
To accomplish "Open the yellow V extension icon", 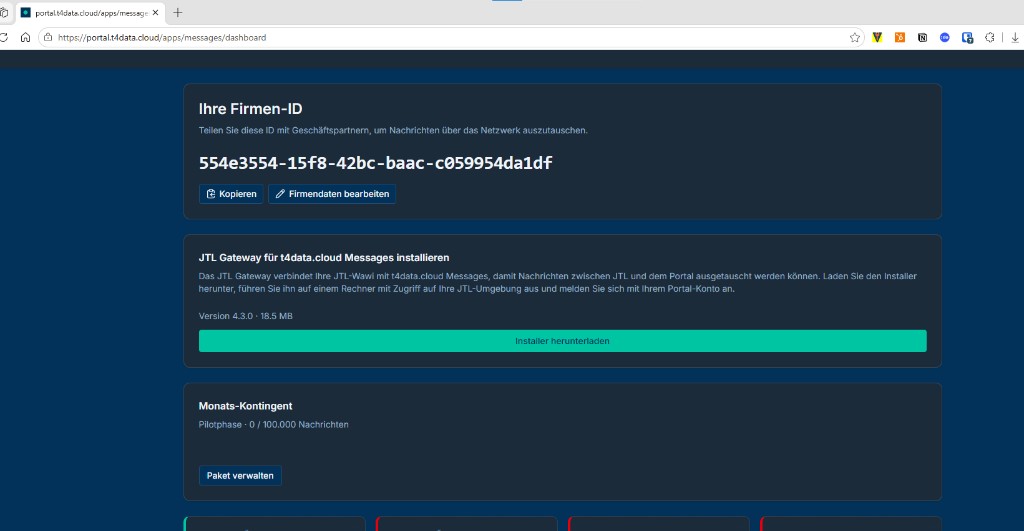I will click(877, 38).
